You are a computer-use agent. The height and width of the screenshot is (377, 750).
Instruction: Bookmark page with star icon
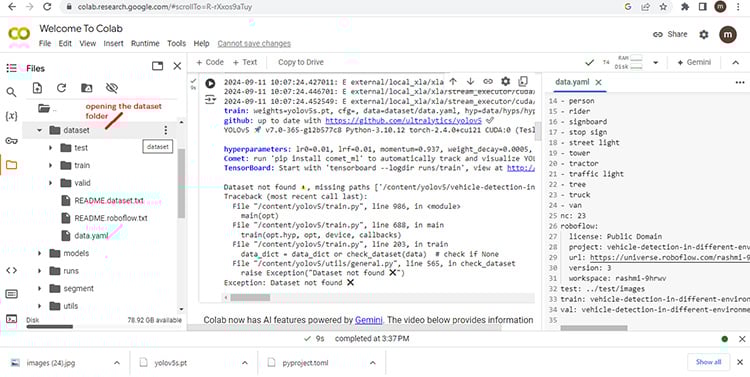pos(663,7)
